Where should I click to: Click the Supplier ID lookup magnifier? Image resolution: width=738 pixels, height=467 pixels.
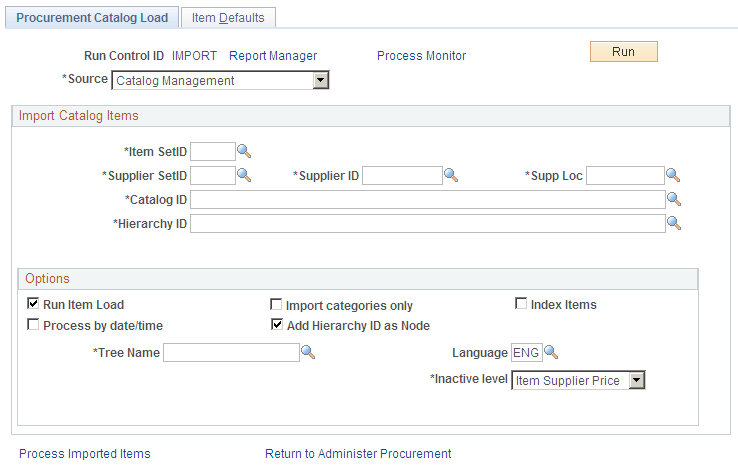pyautogui.click(x=451, y=175)
